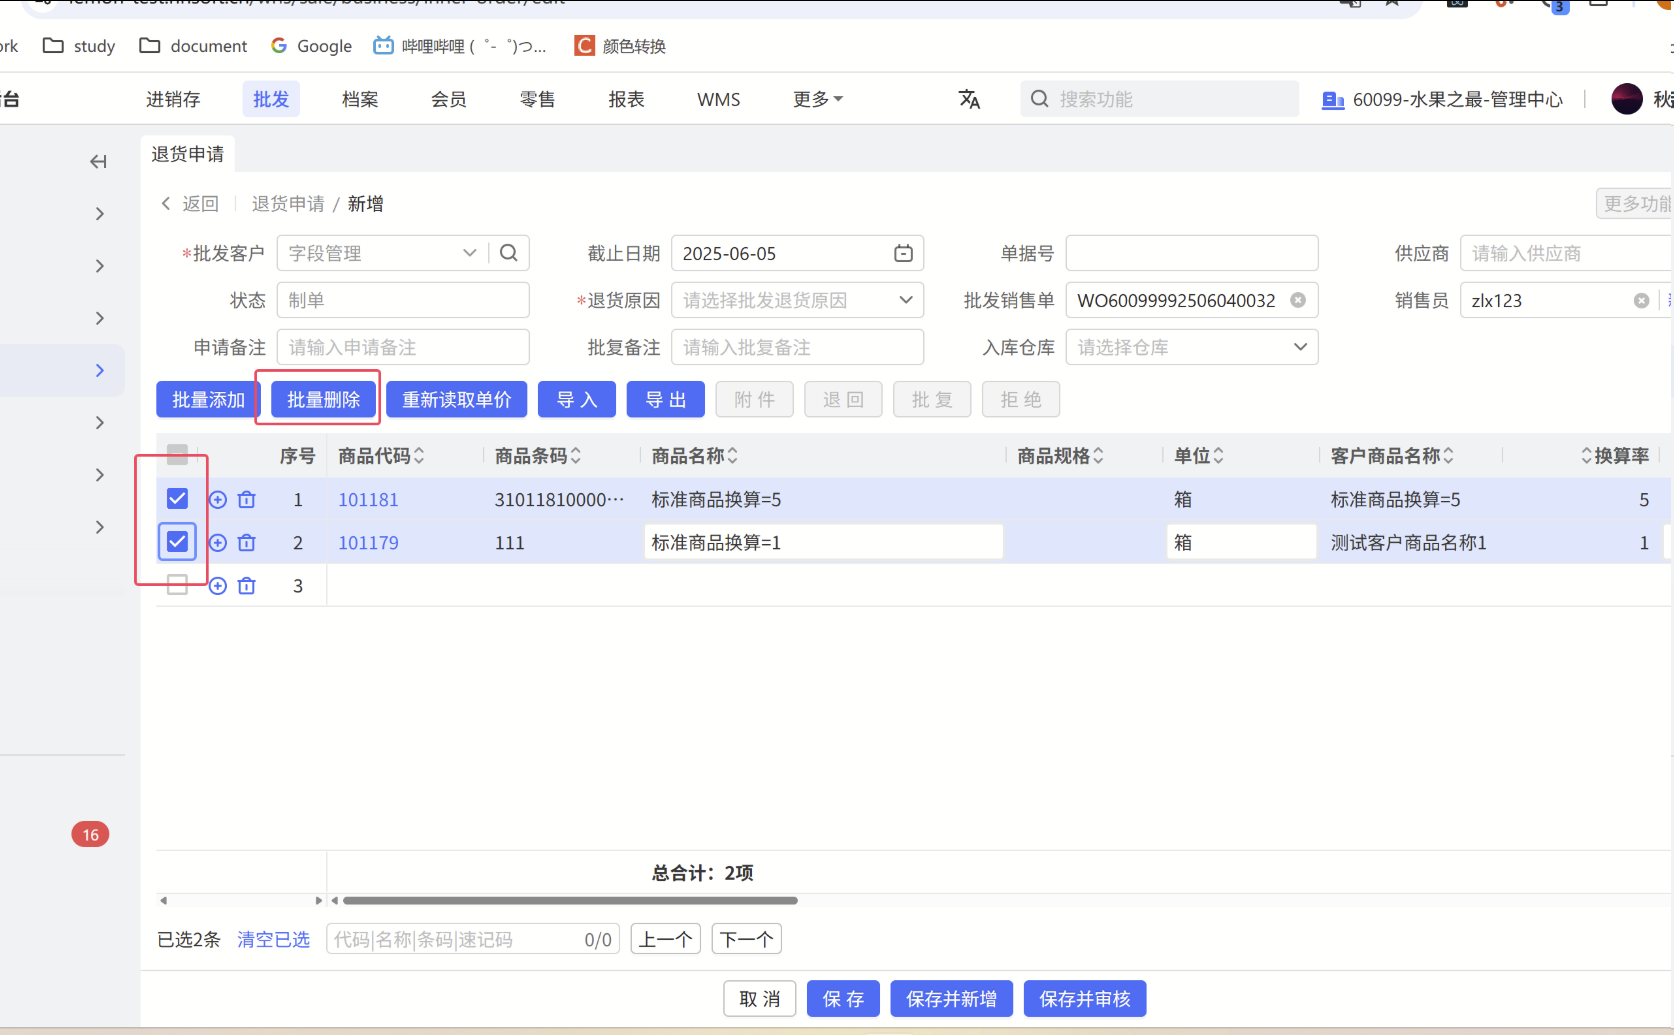Toggle the select-all header checkbox
Image resolution: width=1674 pixels, height=1035 pixels.
(177, 455)
